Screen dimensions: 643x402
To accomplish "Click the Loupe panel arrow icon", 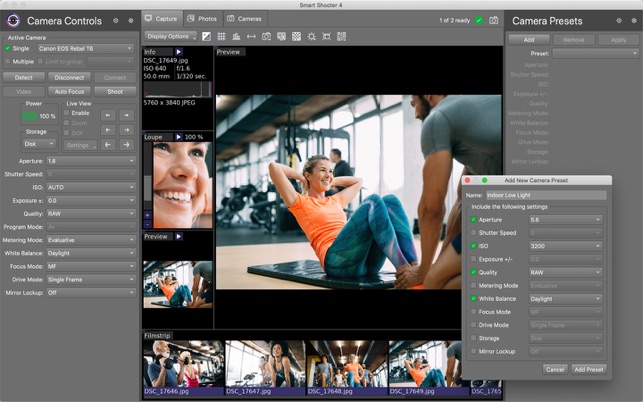I will tap(179, 137).
